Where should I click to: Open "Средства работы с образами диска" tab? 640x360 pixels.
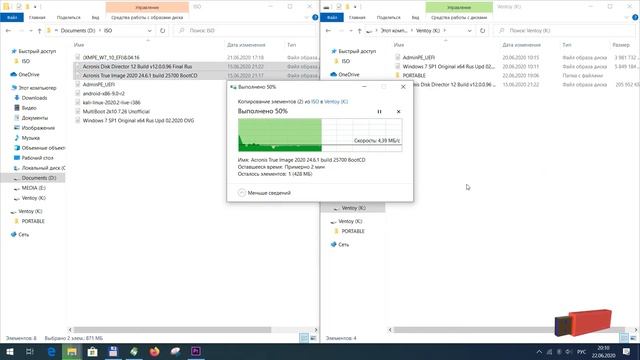[x=147, y=18]
